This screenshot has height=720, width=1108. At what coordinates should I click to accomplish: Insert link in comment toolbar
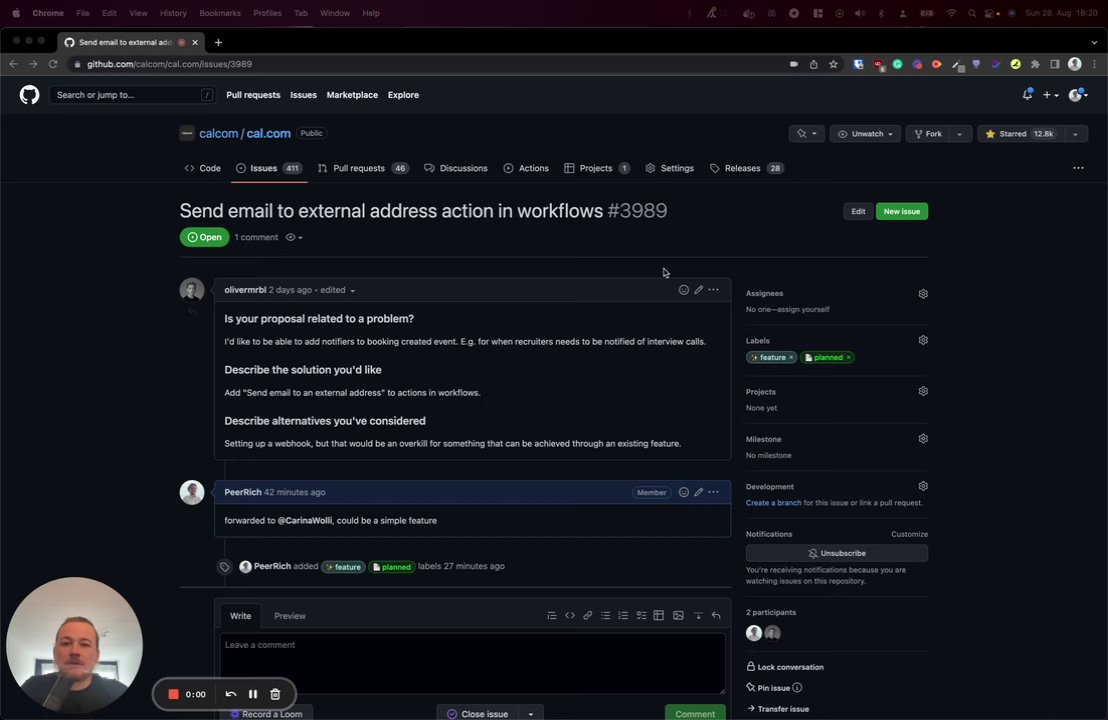[x=587, y=615]
